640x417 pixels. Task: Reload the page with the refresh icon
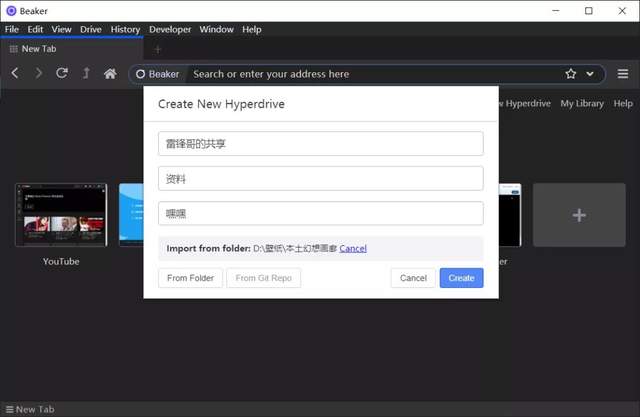click(62, 73)
